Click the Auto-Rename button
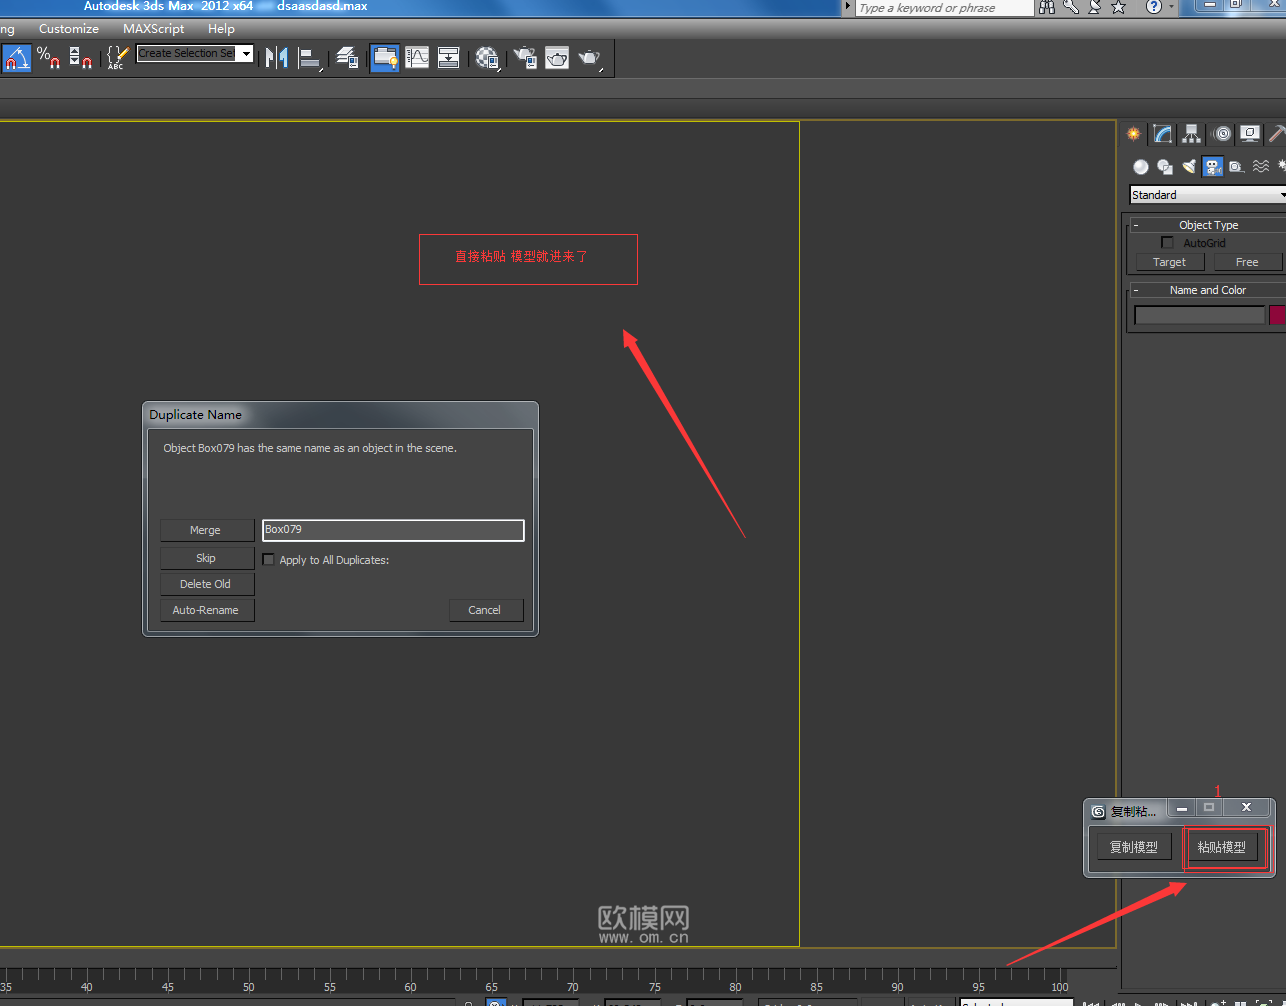 pos(206,610)
